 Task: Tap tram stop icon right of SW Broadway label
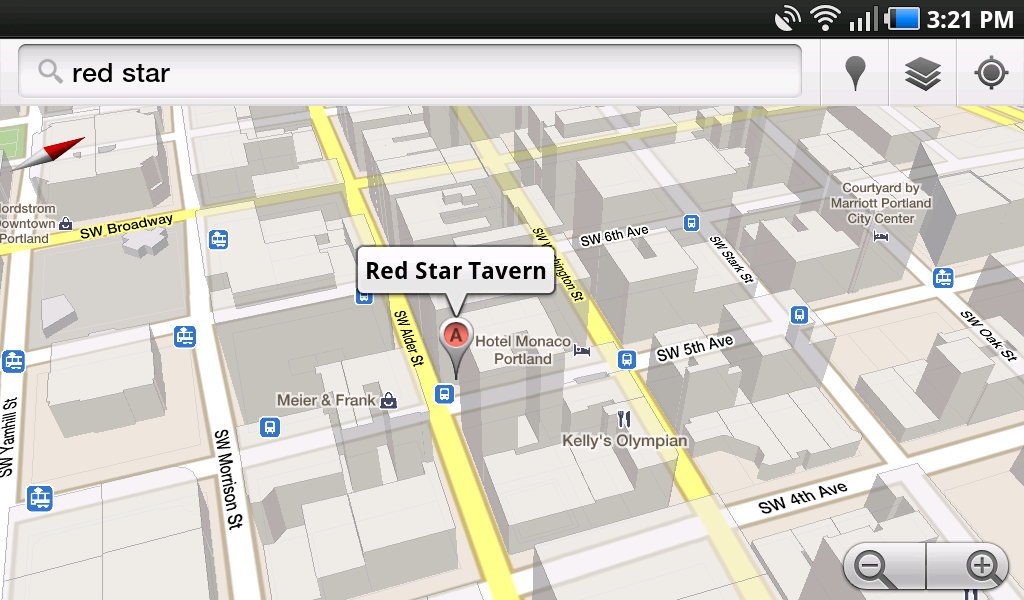tap(219, 240)
